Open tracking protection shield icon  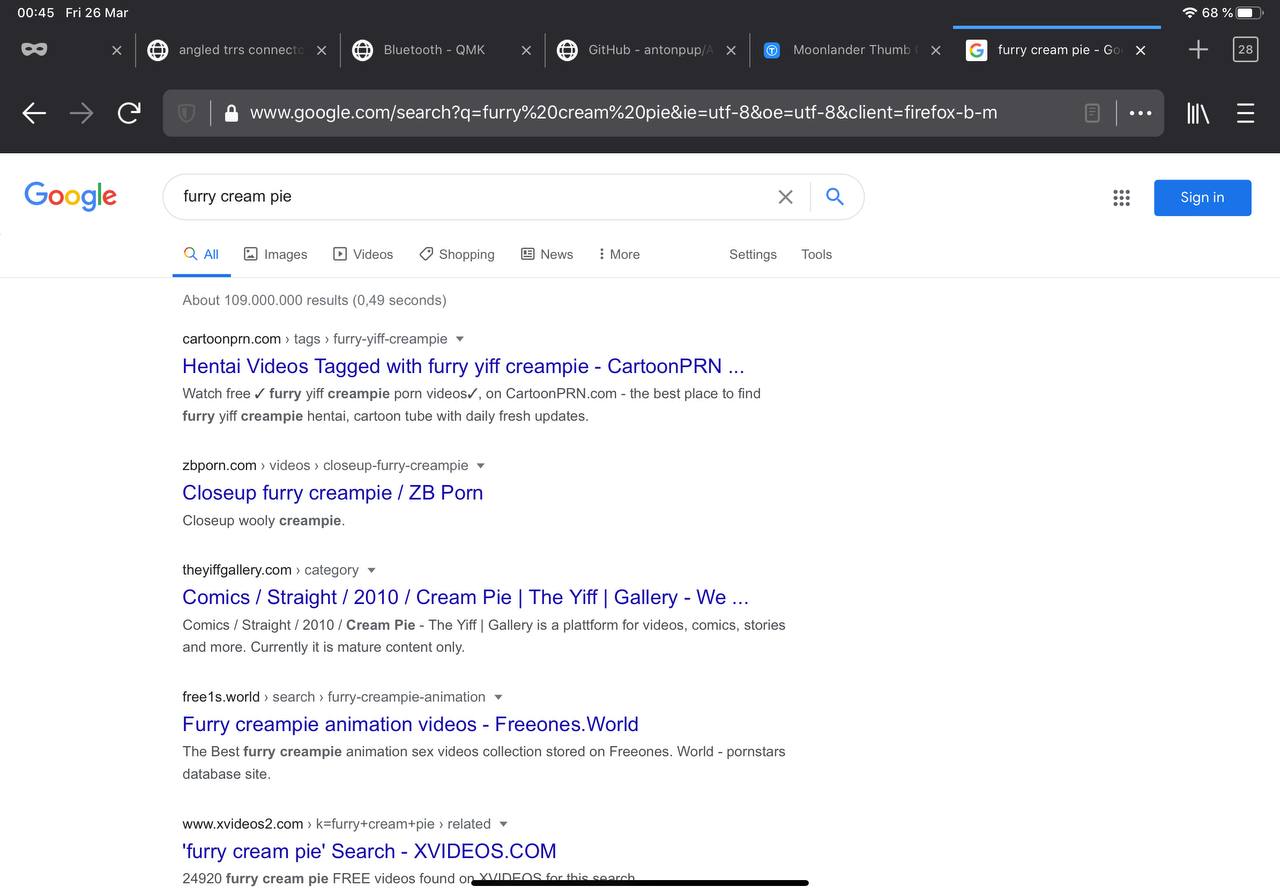tap(186, 113)
